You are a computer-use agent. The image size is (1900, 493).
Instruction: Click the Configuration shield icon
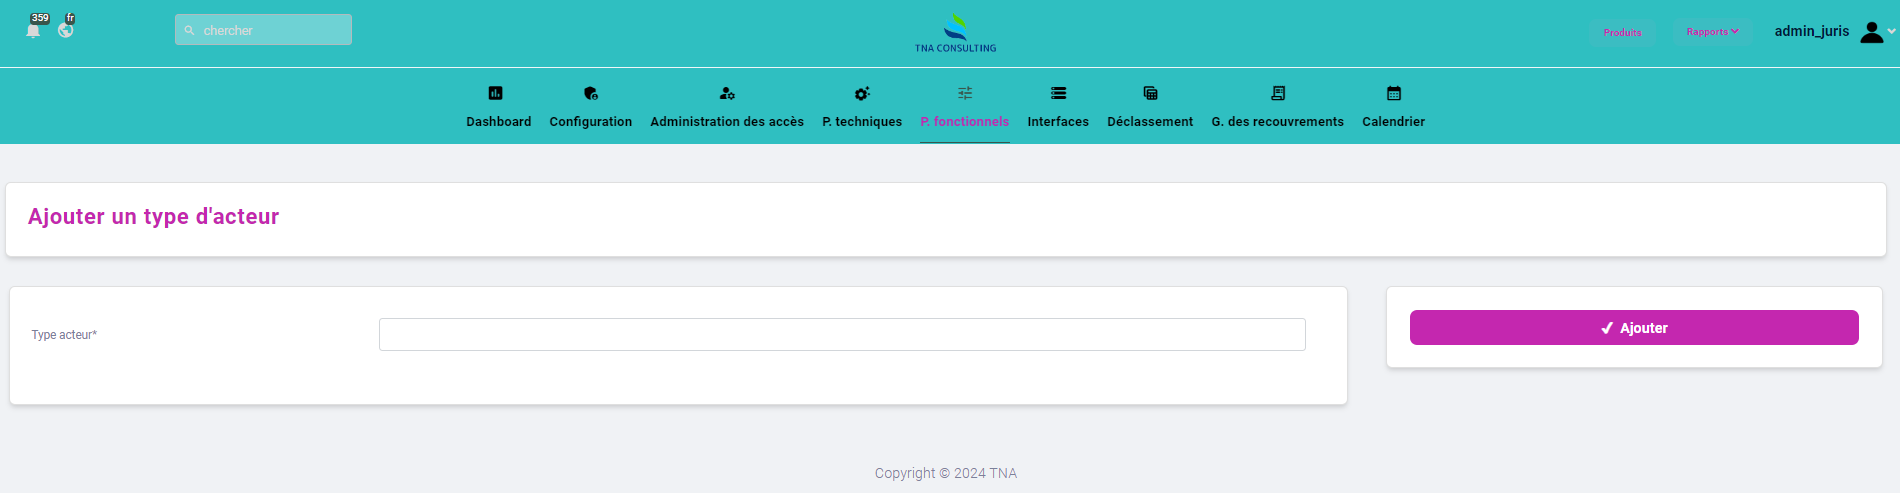(590, 93)
